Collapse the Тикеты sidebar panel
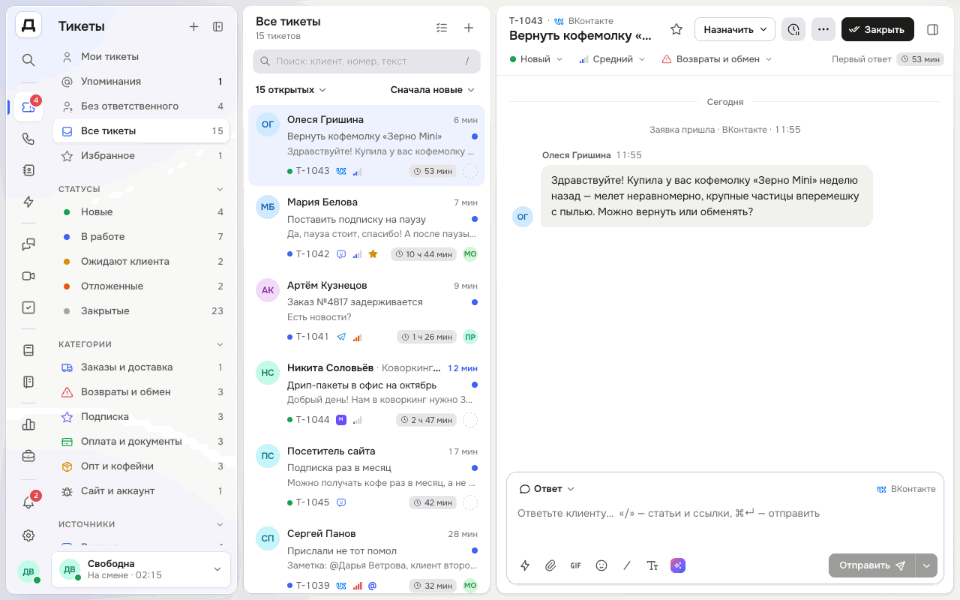 (x=218, y=26)
